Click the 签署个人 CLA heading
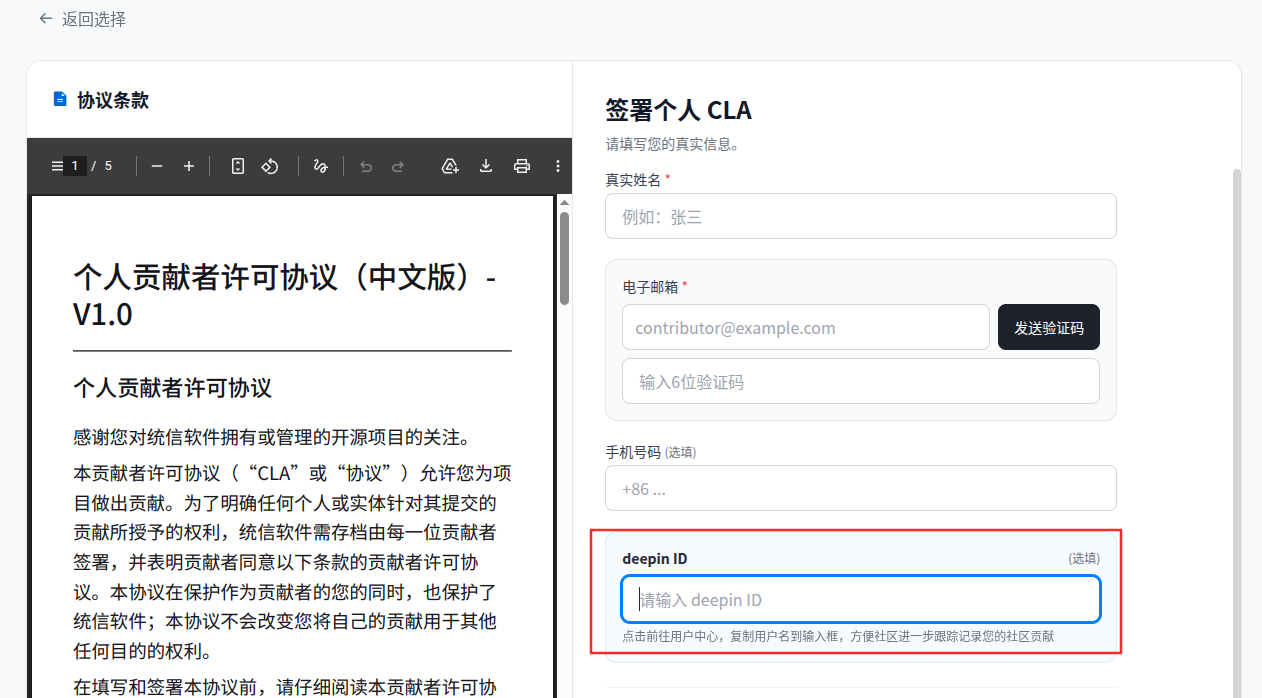The width and height of the screenshot is (1262, 698). click(x=678, y=109)
